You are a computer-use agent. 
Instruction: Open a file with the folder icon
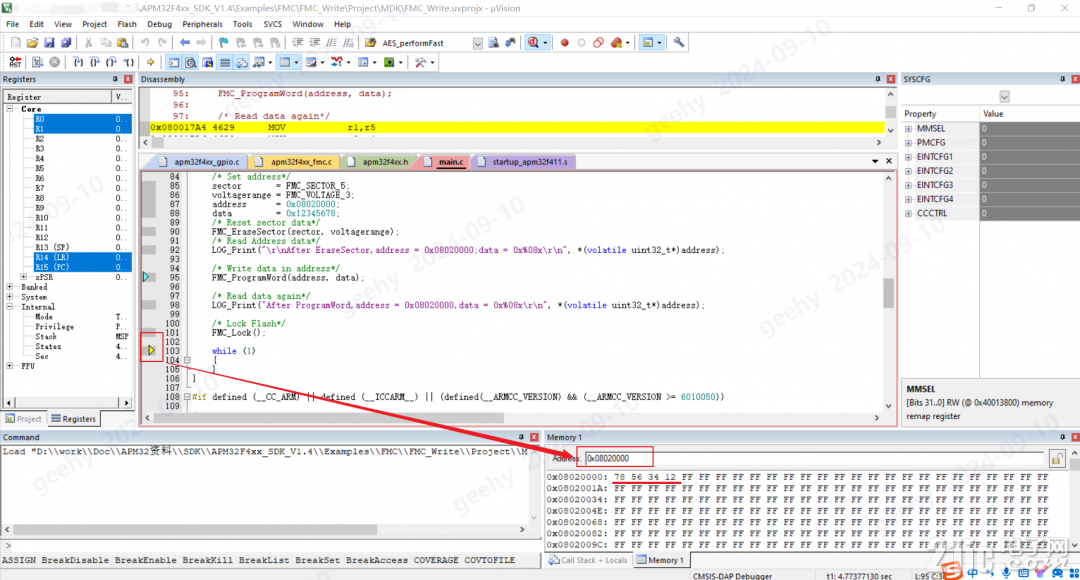pyautogui.click(x=32, y=43)
